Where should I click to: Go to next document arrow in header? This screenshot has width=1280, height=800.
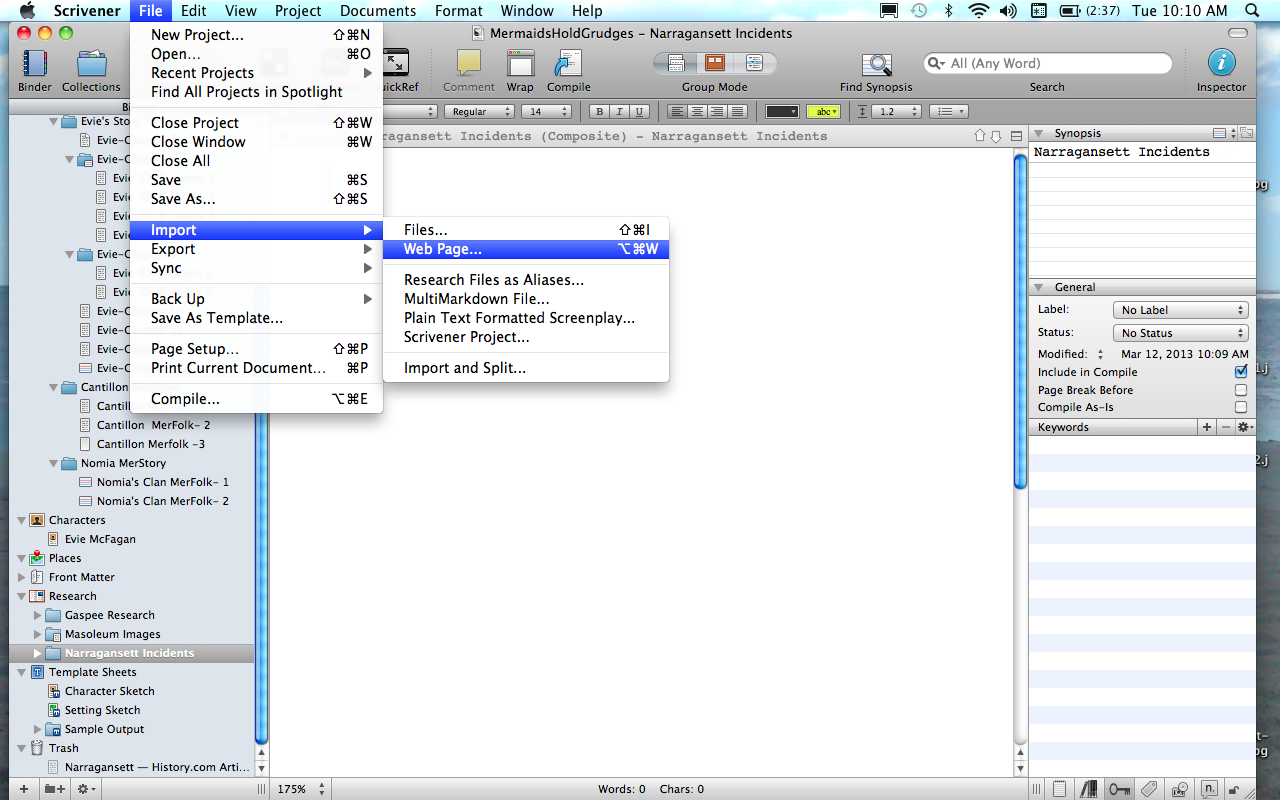coord(996,136)
